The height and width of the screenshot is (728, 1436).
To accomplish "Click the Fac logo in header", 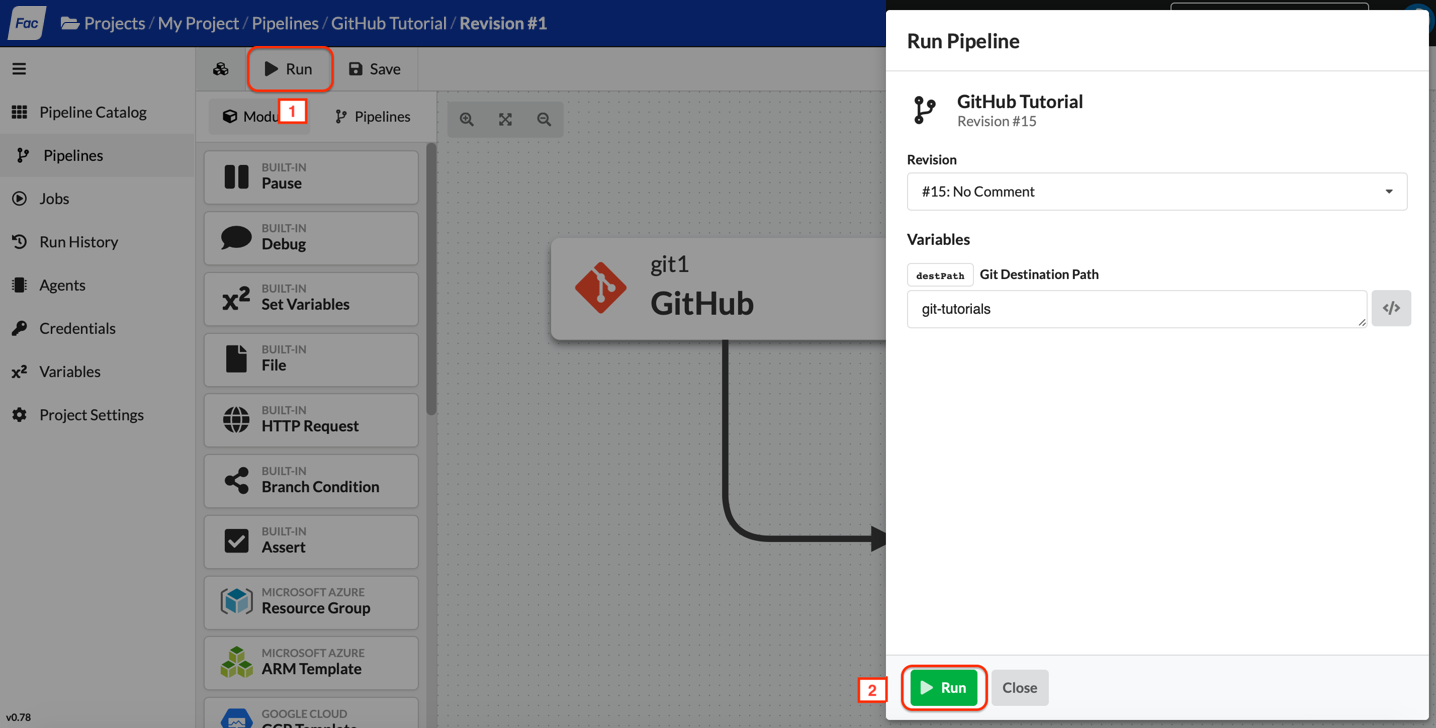I will (26, 23).
